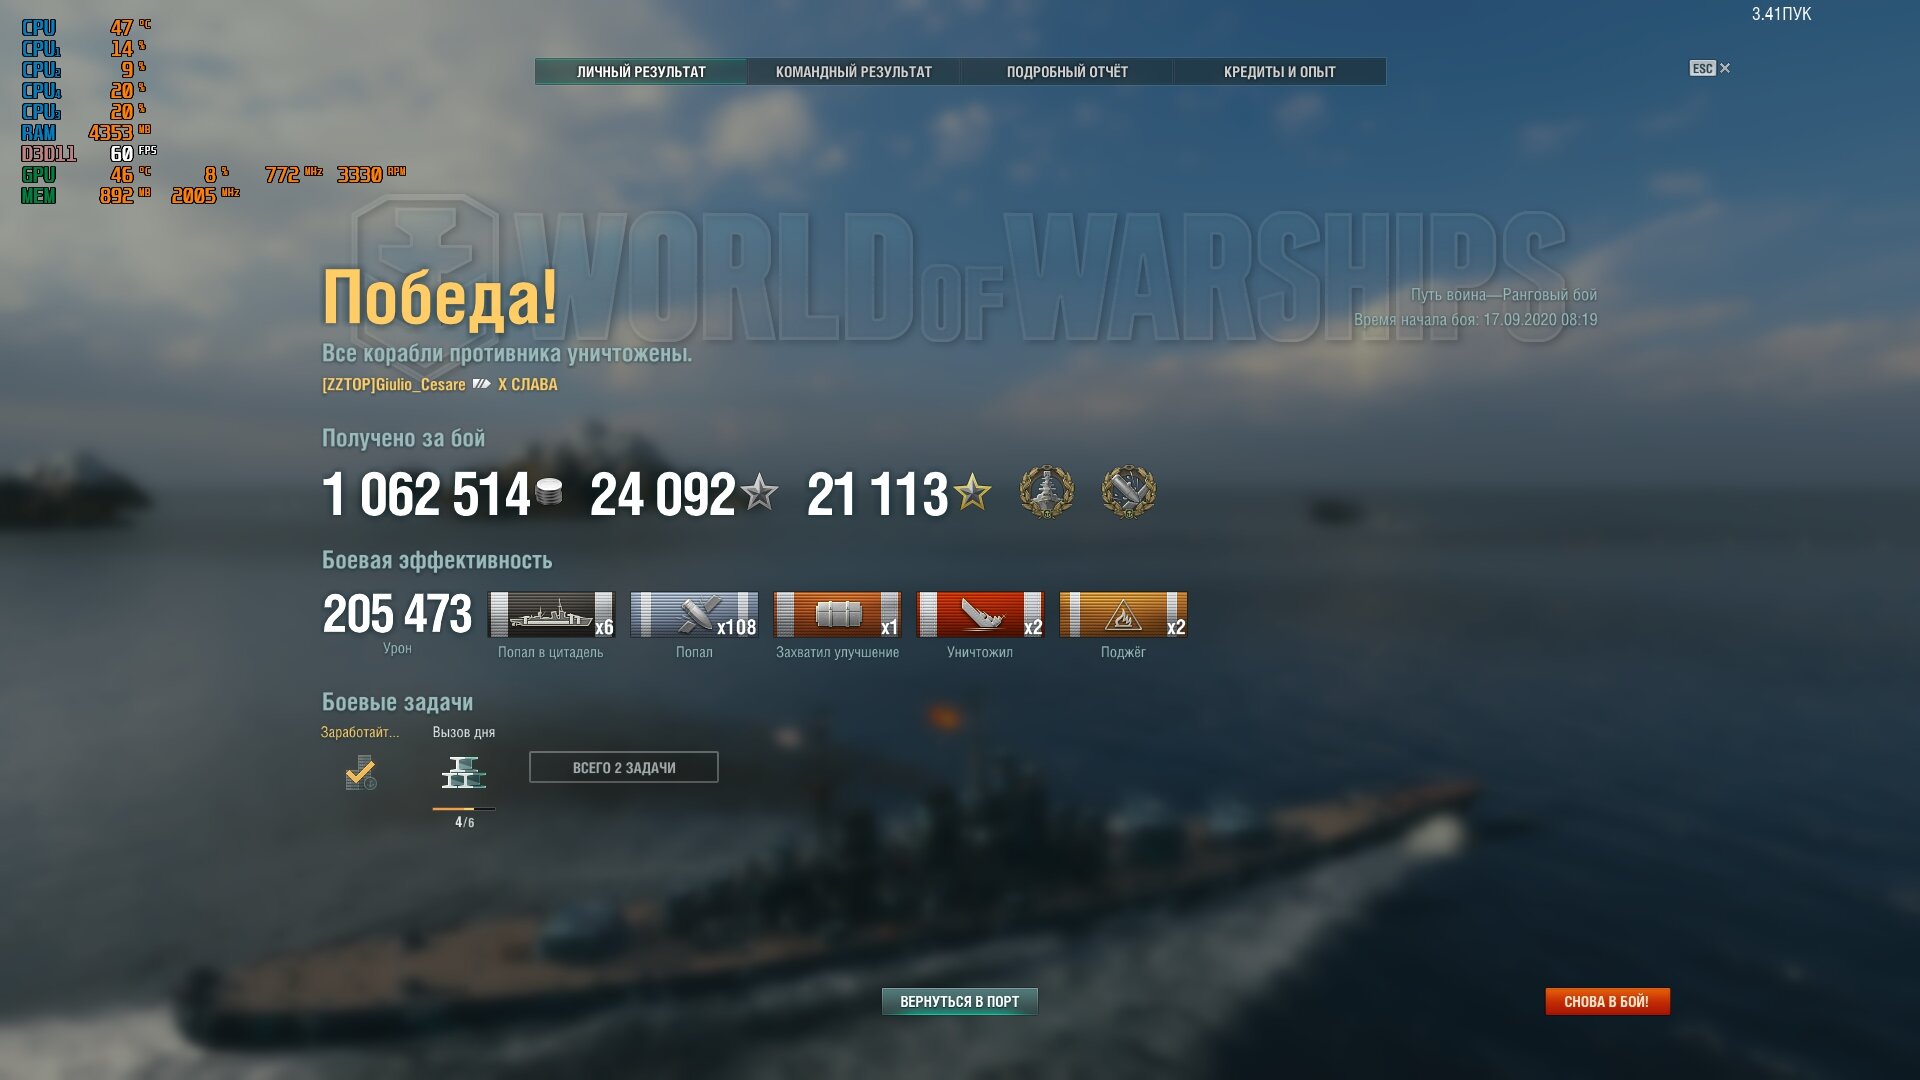The width and height of the screenshot is (1920, 1080).
Task: Open the Подробный отчёт tab
Action: tap(1067, 72)
